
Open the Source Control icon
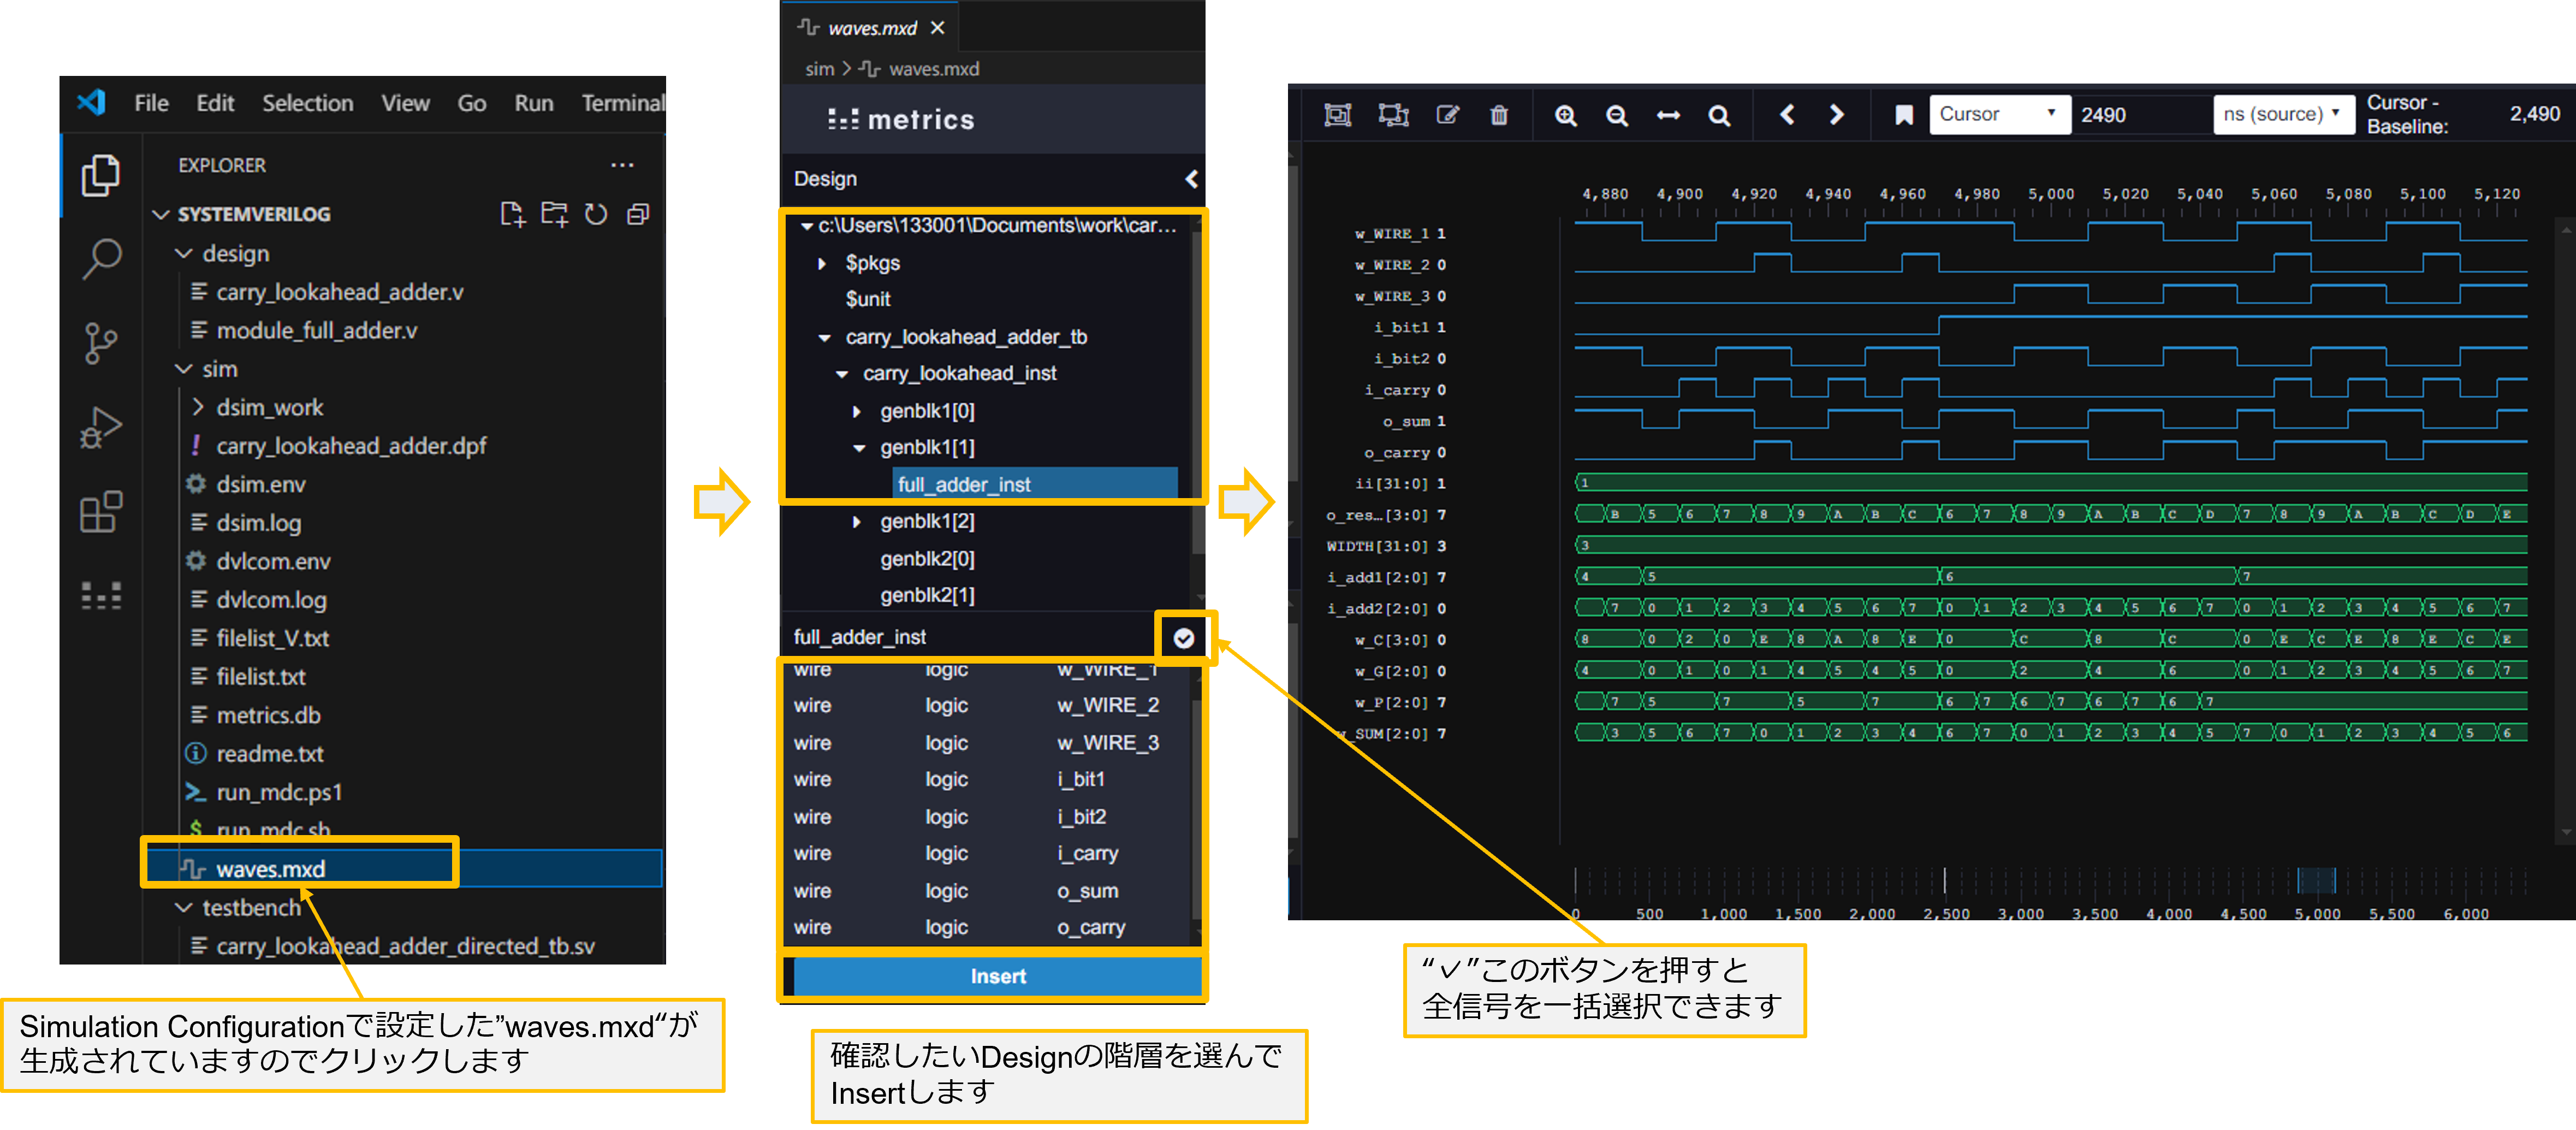[x=100, y=343]
